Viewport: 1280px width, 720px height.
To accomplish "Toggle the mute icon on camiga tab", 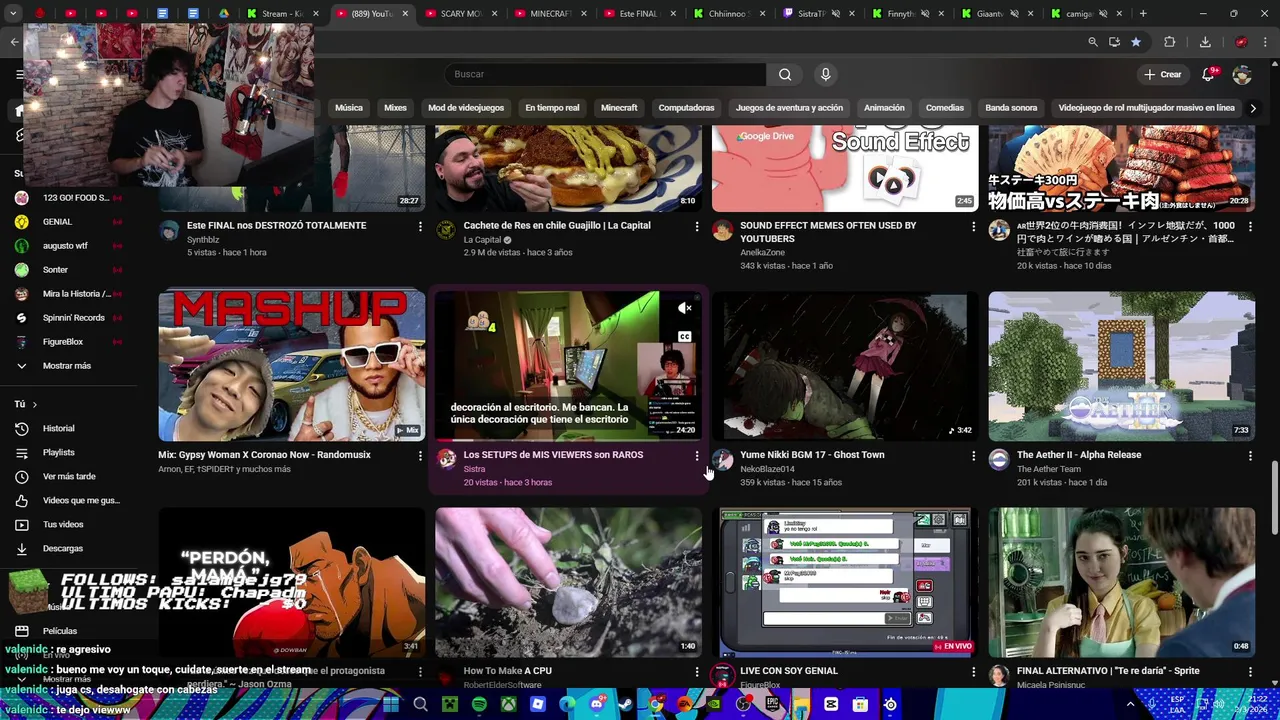I will 1102,14.
